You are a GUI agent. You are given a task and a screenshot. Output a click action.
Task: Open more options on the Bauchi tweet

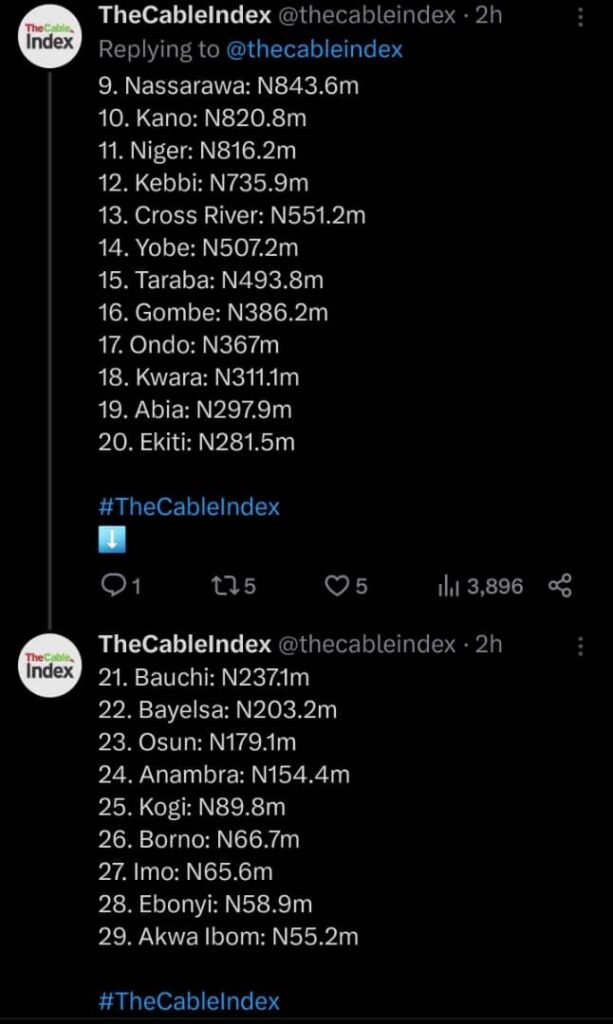[x=581, y=646]
